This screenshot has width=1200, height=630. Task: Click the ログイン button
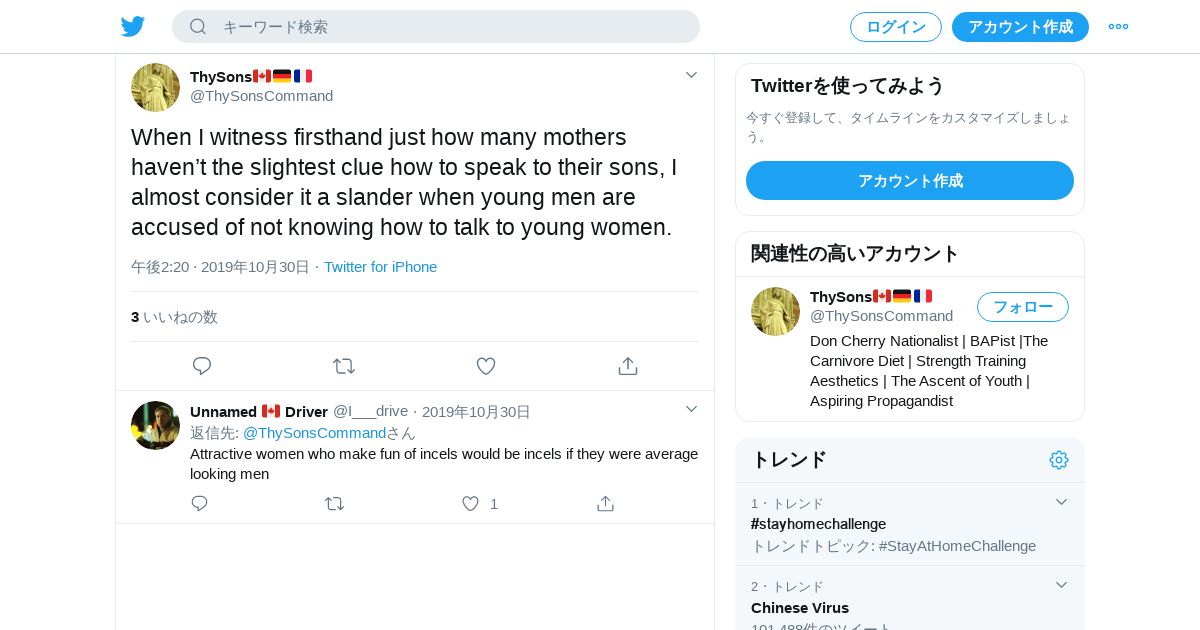(x=895, y=27)
